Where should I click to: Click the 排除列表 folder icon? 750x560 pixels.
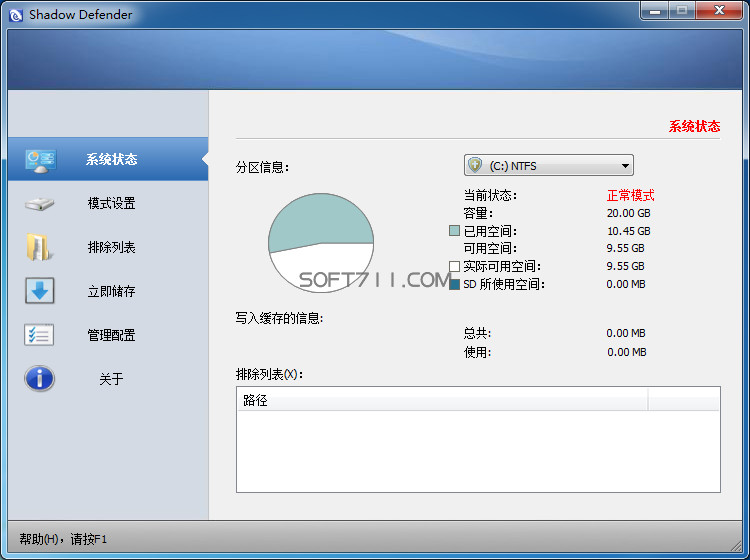(x=39, y=247)
